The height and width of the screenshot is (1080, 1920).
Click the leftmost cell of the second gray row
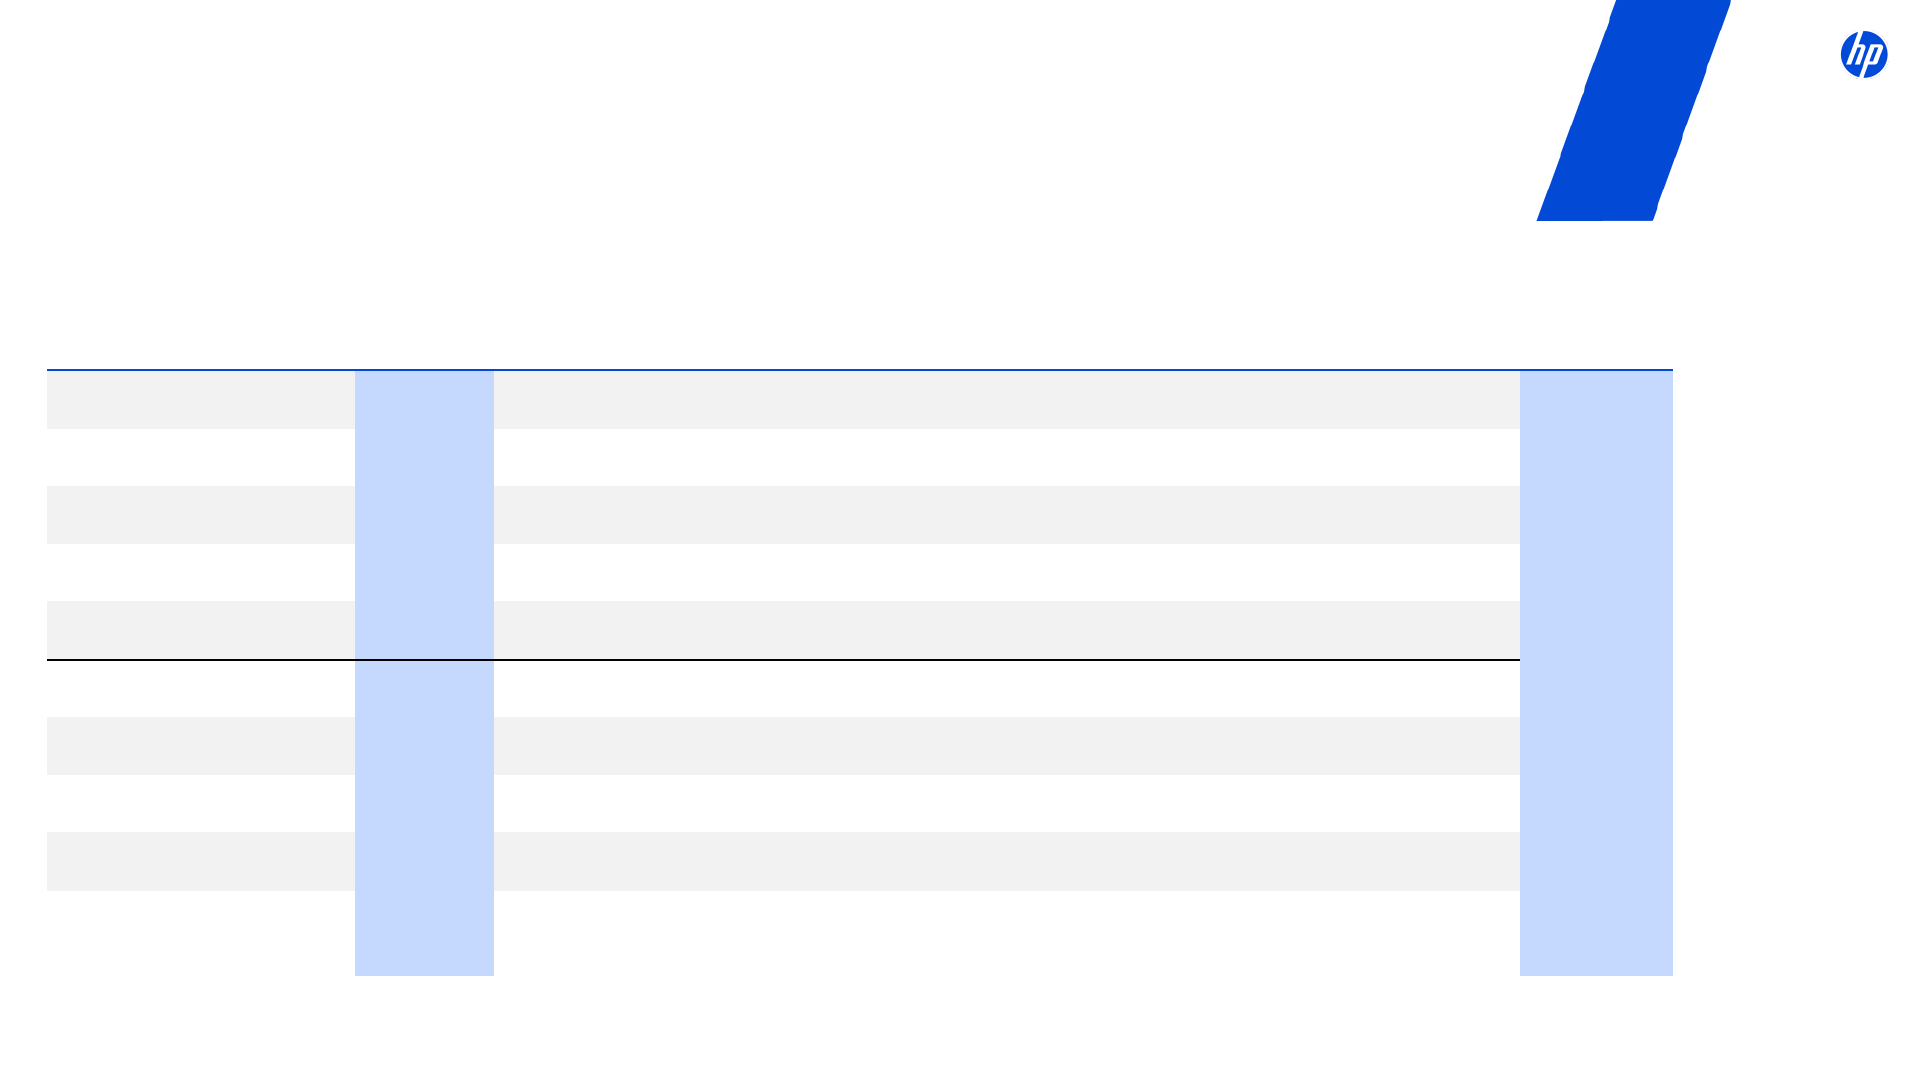tap(200, 515)
